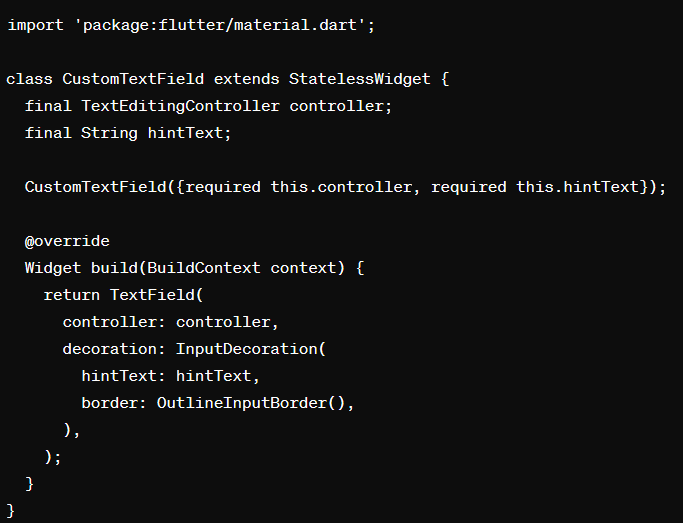Click StatelessWidget in the class line

click(x=359, y=79)
